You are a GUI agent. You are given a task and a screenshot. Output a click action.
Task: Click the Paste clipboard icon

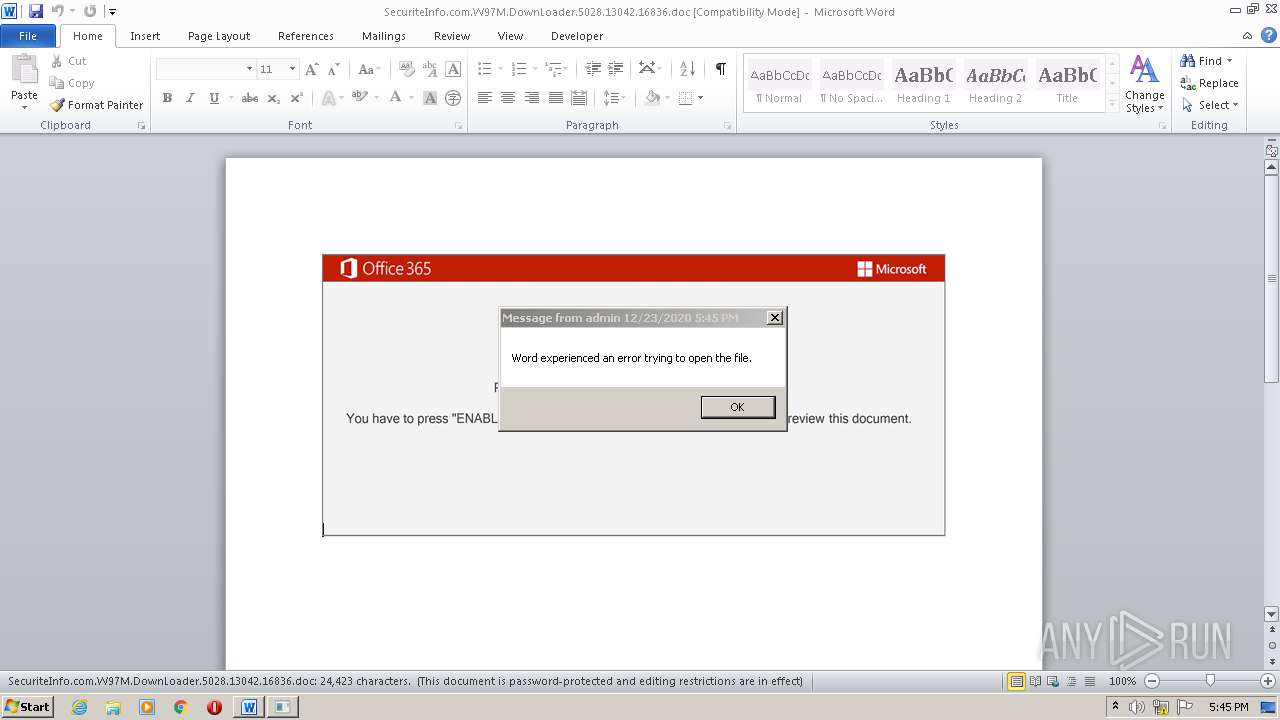[x=24, y=70]
